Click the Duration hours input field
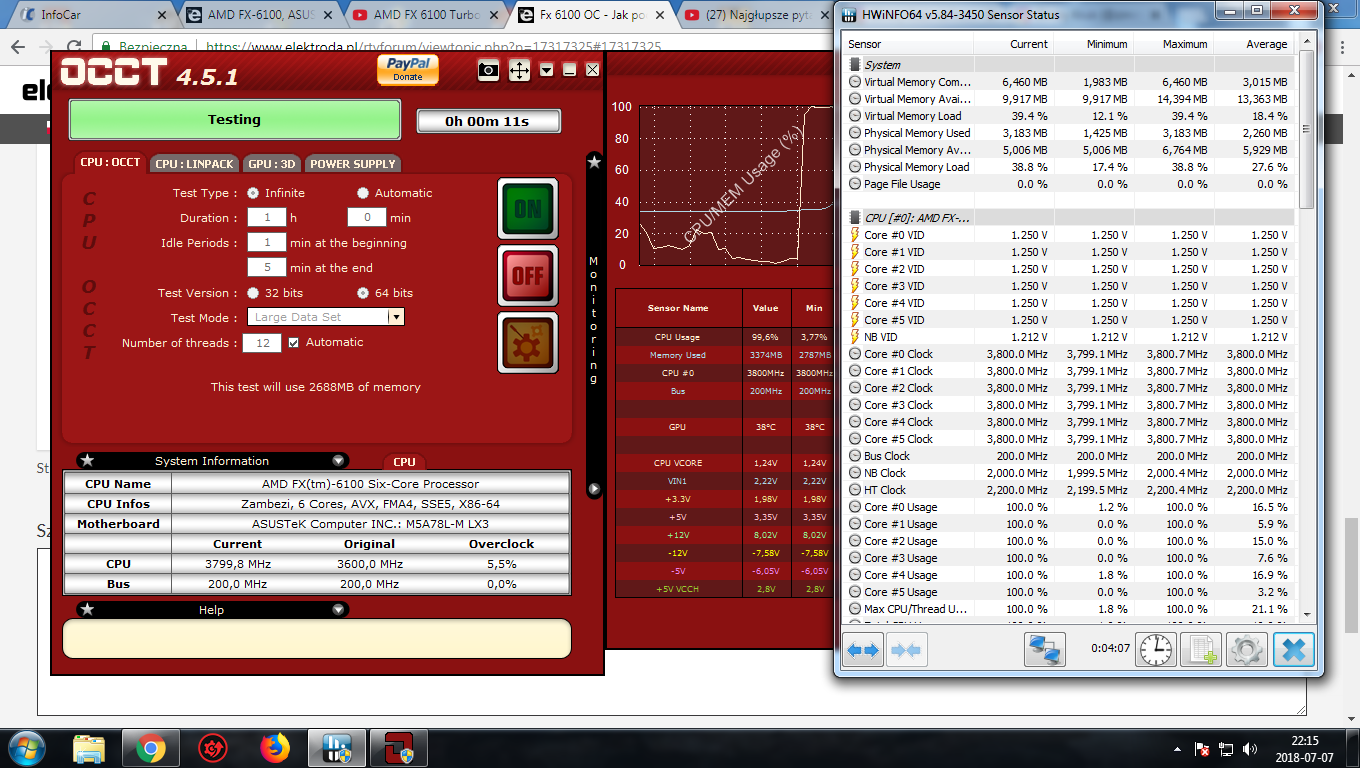1360x768 pixels. tap(266, 217)
